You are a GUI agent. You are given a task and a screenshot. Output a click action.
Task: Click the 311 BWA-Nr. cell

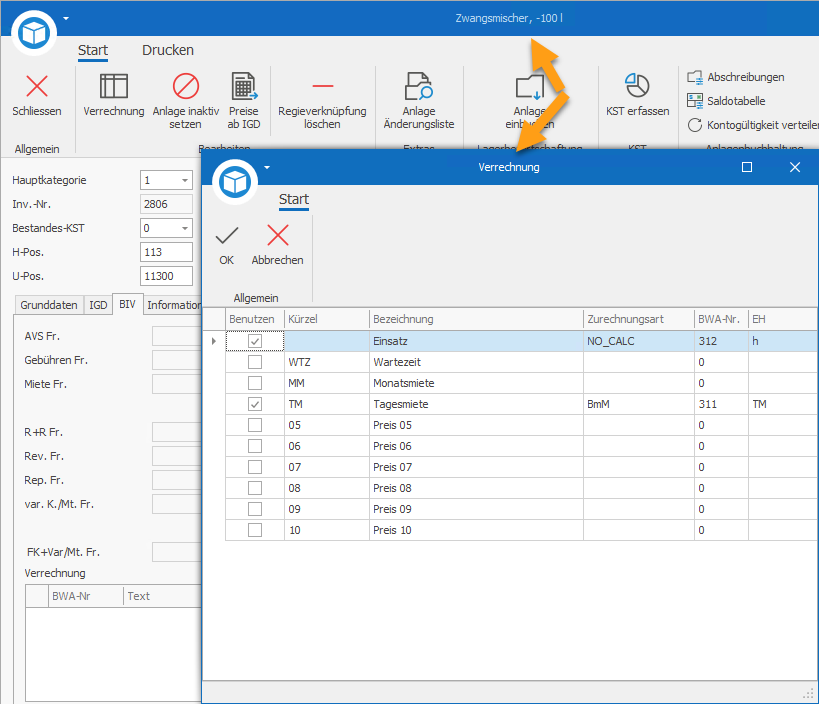[721, 404]
